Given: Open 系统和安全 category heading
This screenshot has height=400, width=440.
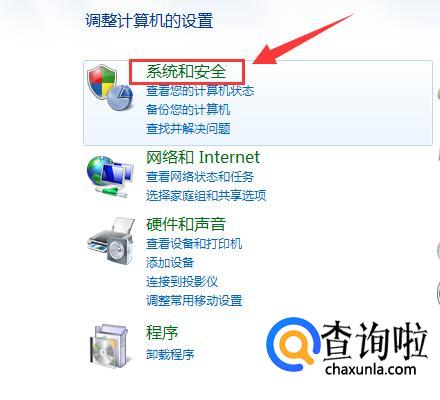Looking at the screenshot, I should (186, 71).
